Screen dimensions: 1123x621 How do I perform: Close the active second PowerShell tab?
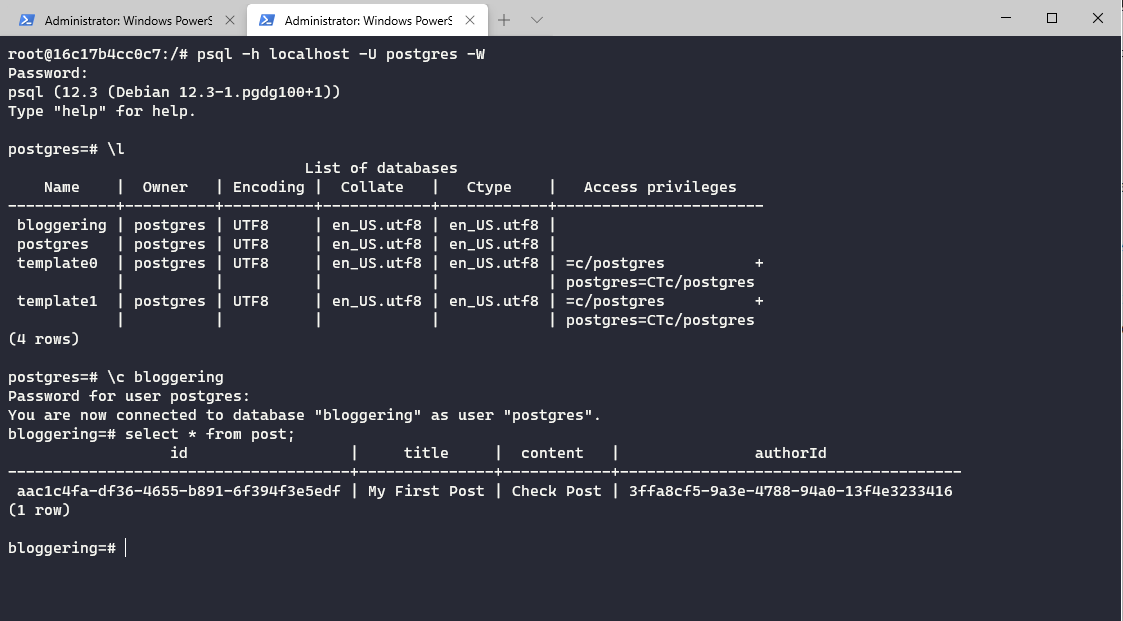point(470,20)
